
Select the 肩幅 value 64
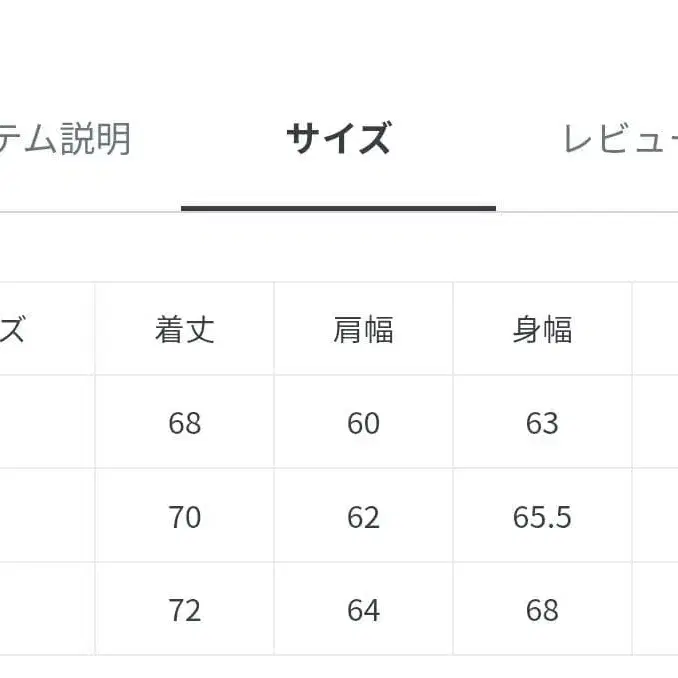click(363, 610)
